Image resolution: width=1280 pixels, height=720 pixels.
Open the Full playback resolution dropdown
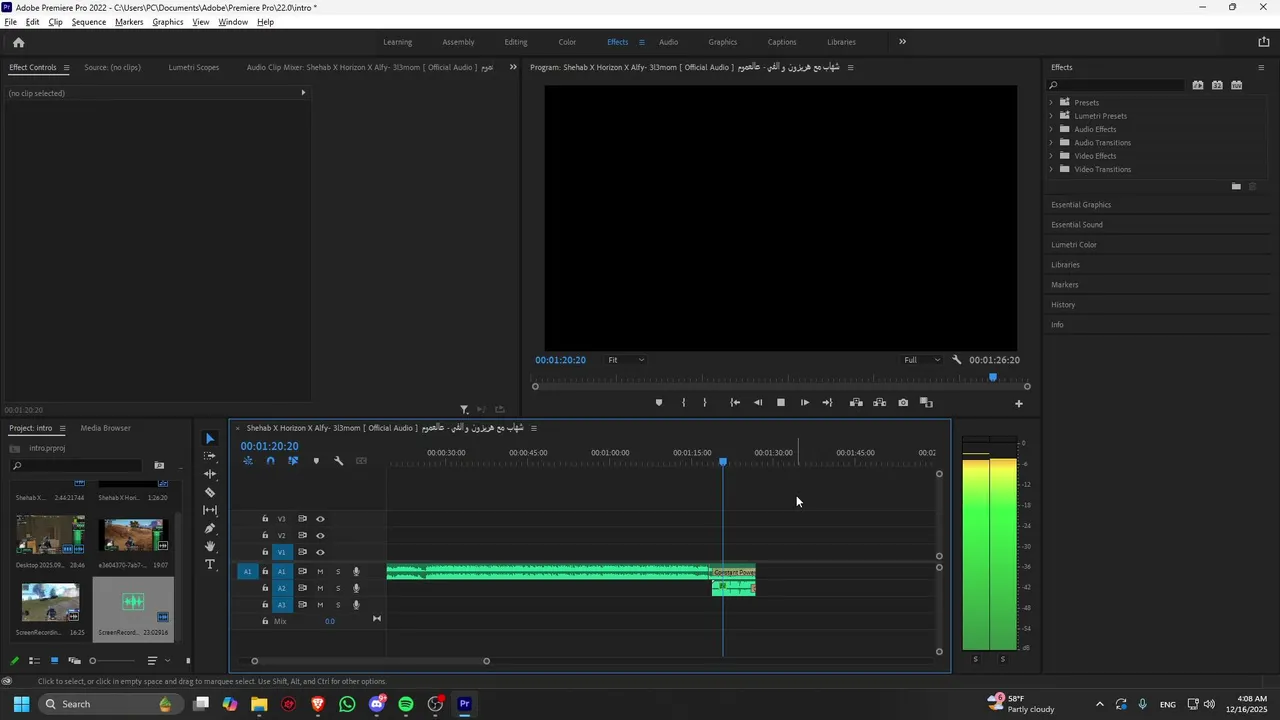922,360
